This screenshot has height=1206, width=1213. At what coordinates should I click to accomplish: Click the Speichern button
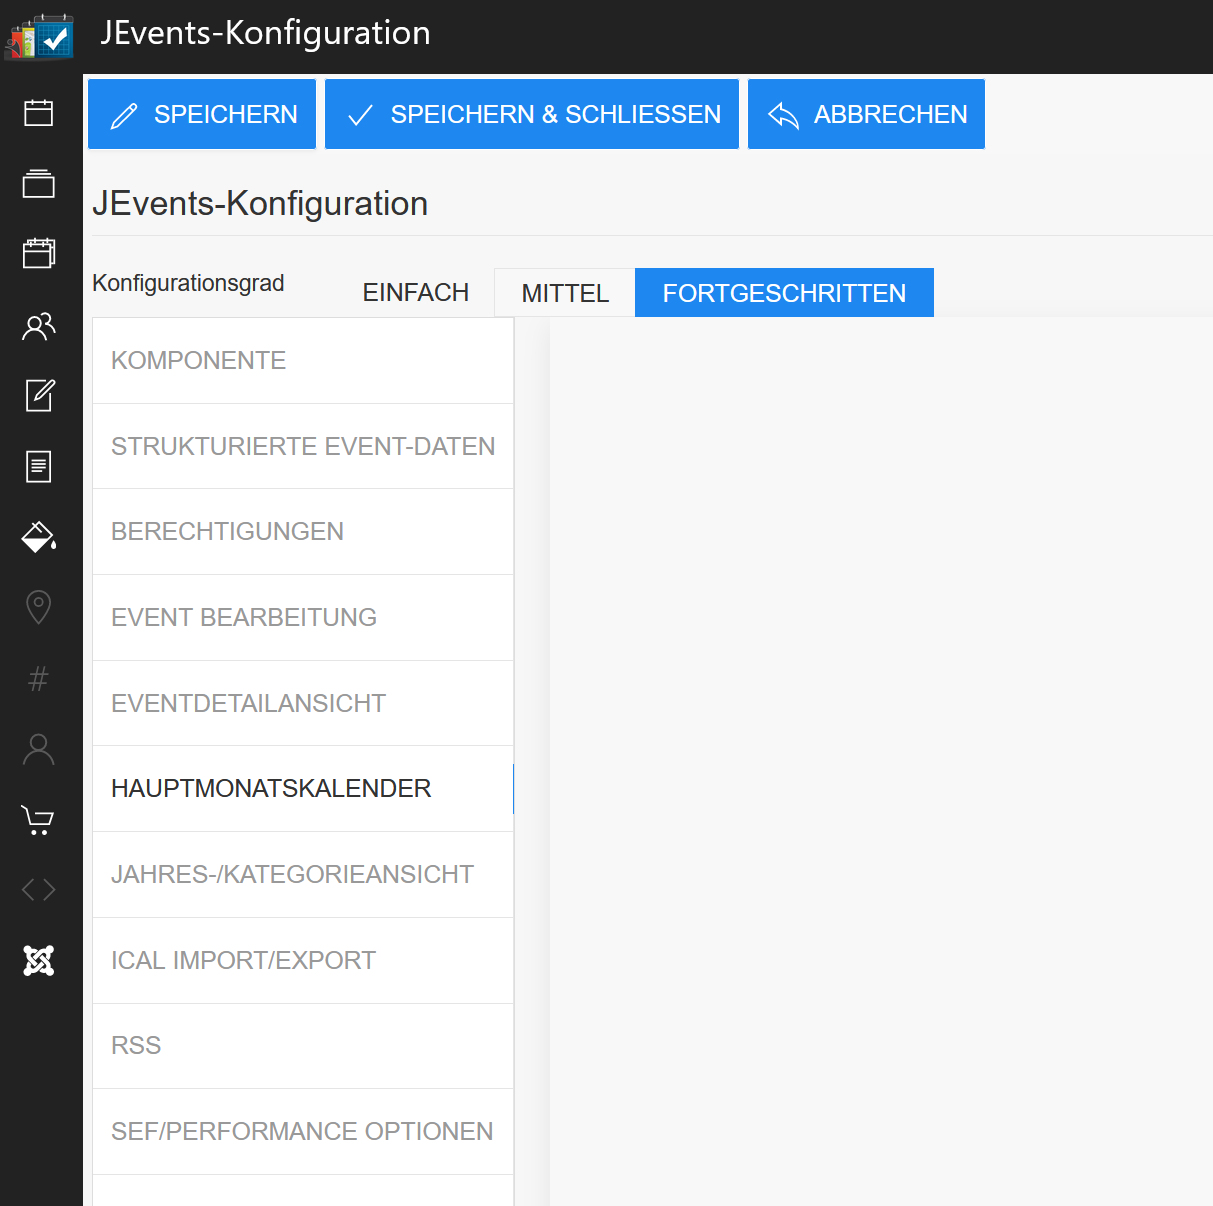point(202,114)
